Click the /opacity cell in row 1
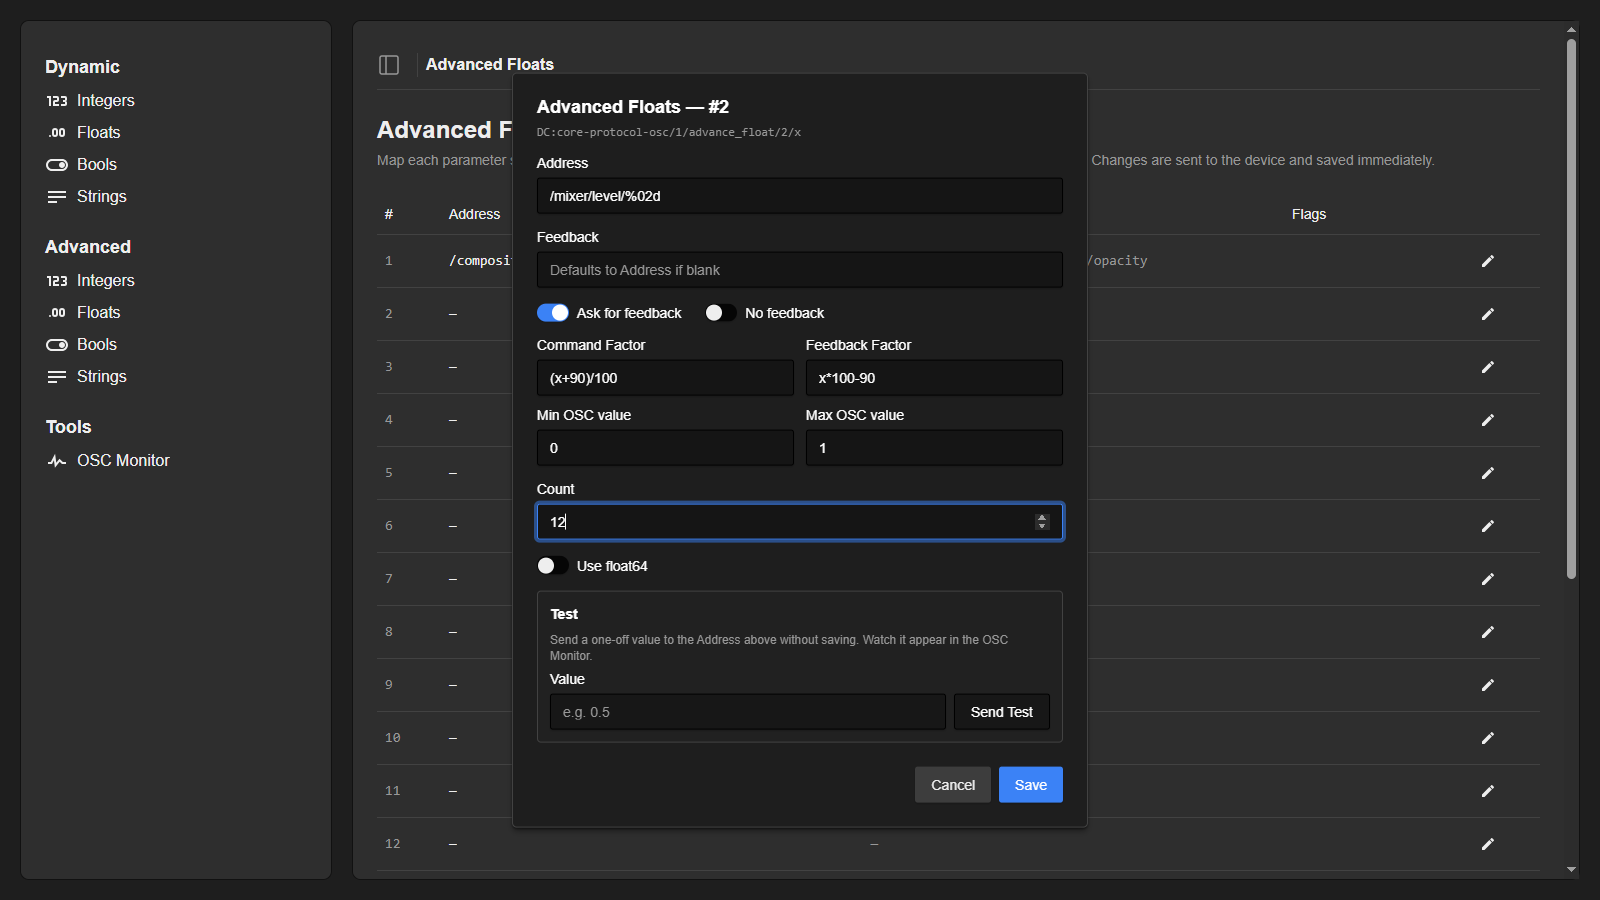1600x900 pixels. (x=1118, y=261)
